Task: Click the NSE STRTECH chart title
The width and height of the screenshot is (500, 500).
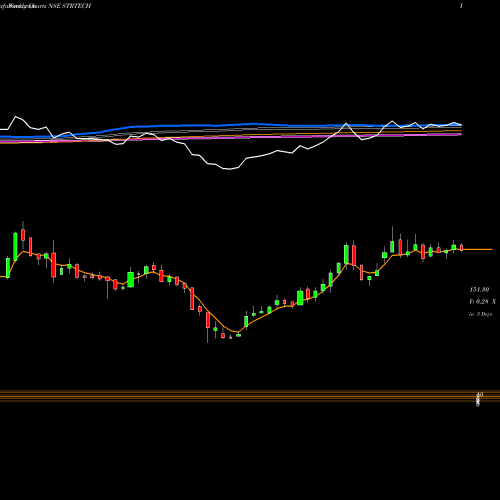Action: click(69, 6)
